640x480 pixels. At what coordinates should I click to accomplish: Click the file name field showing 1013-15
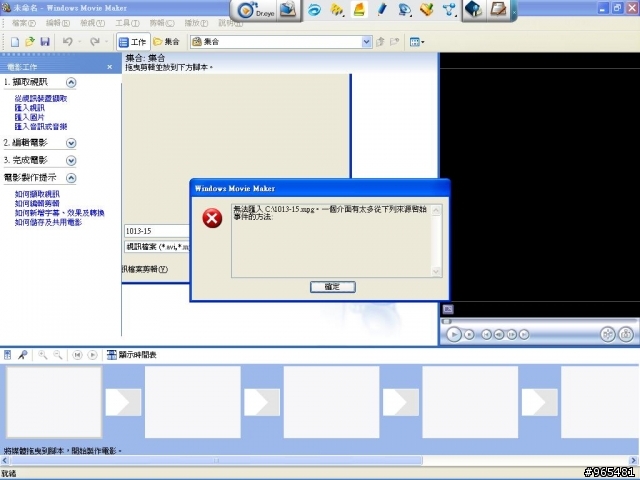point(157,231)
